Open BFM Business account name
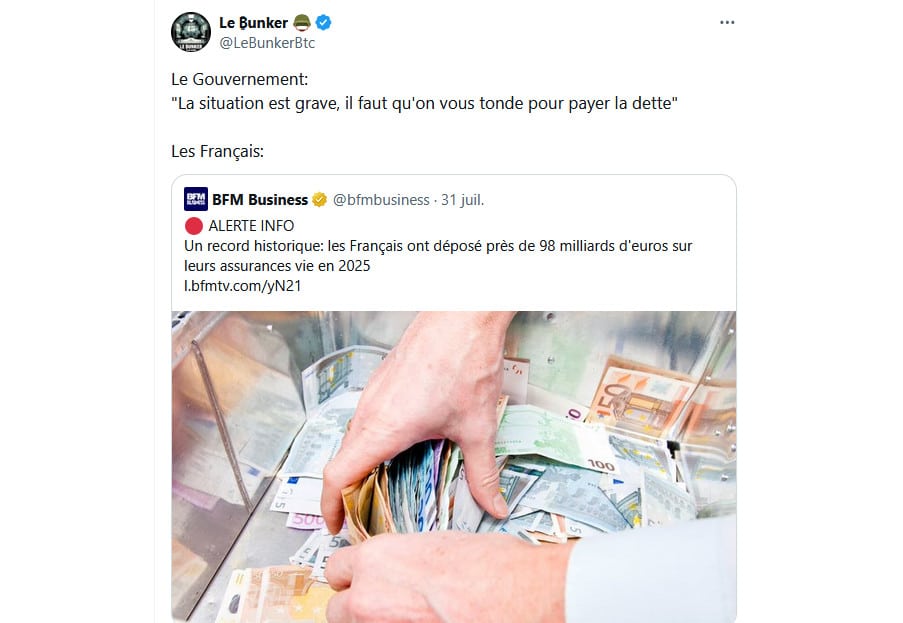This screenshot has height=623, width=903. coord(260,200)
